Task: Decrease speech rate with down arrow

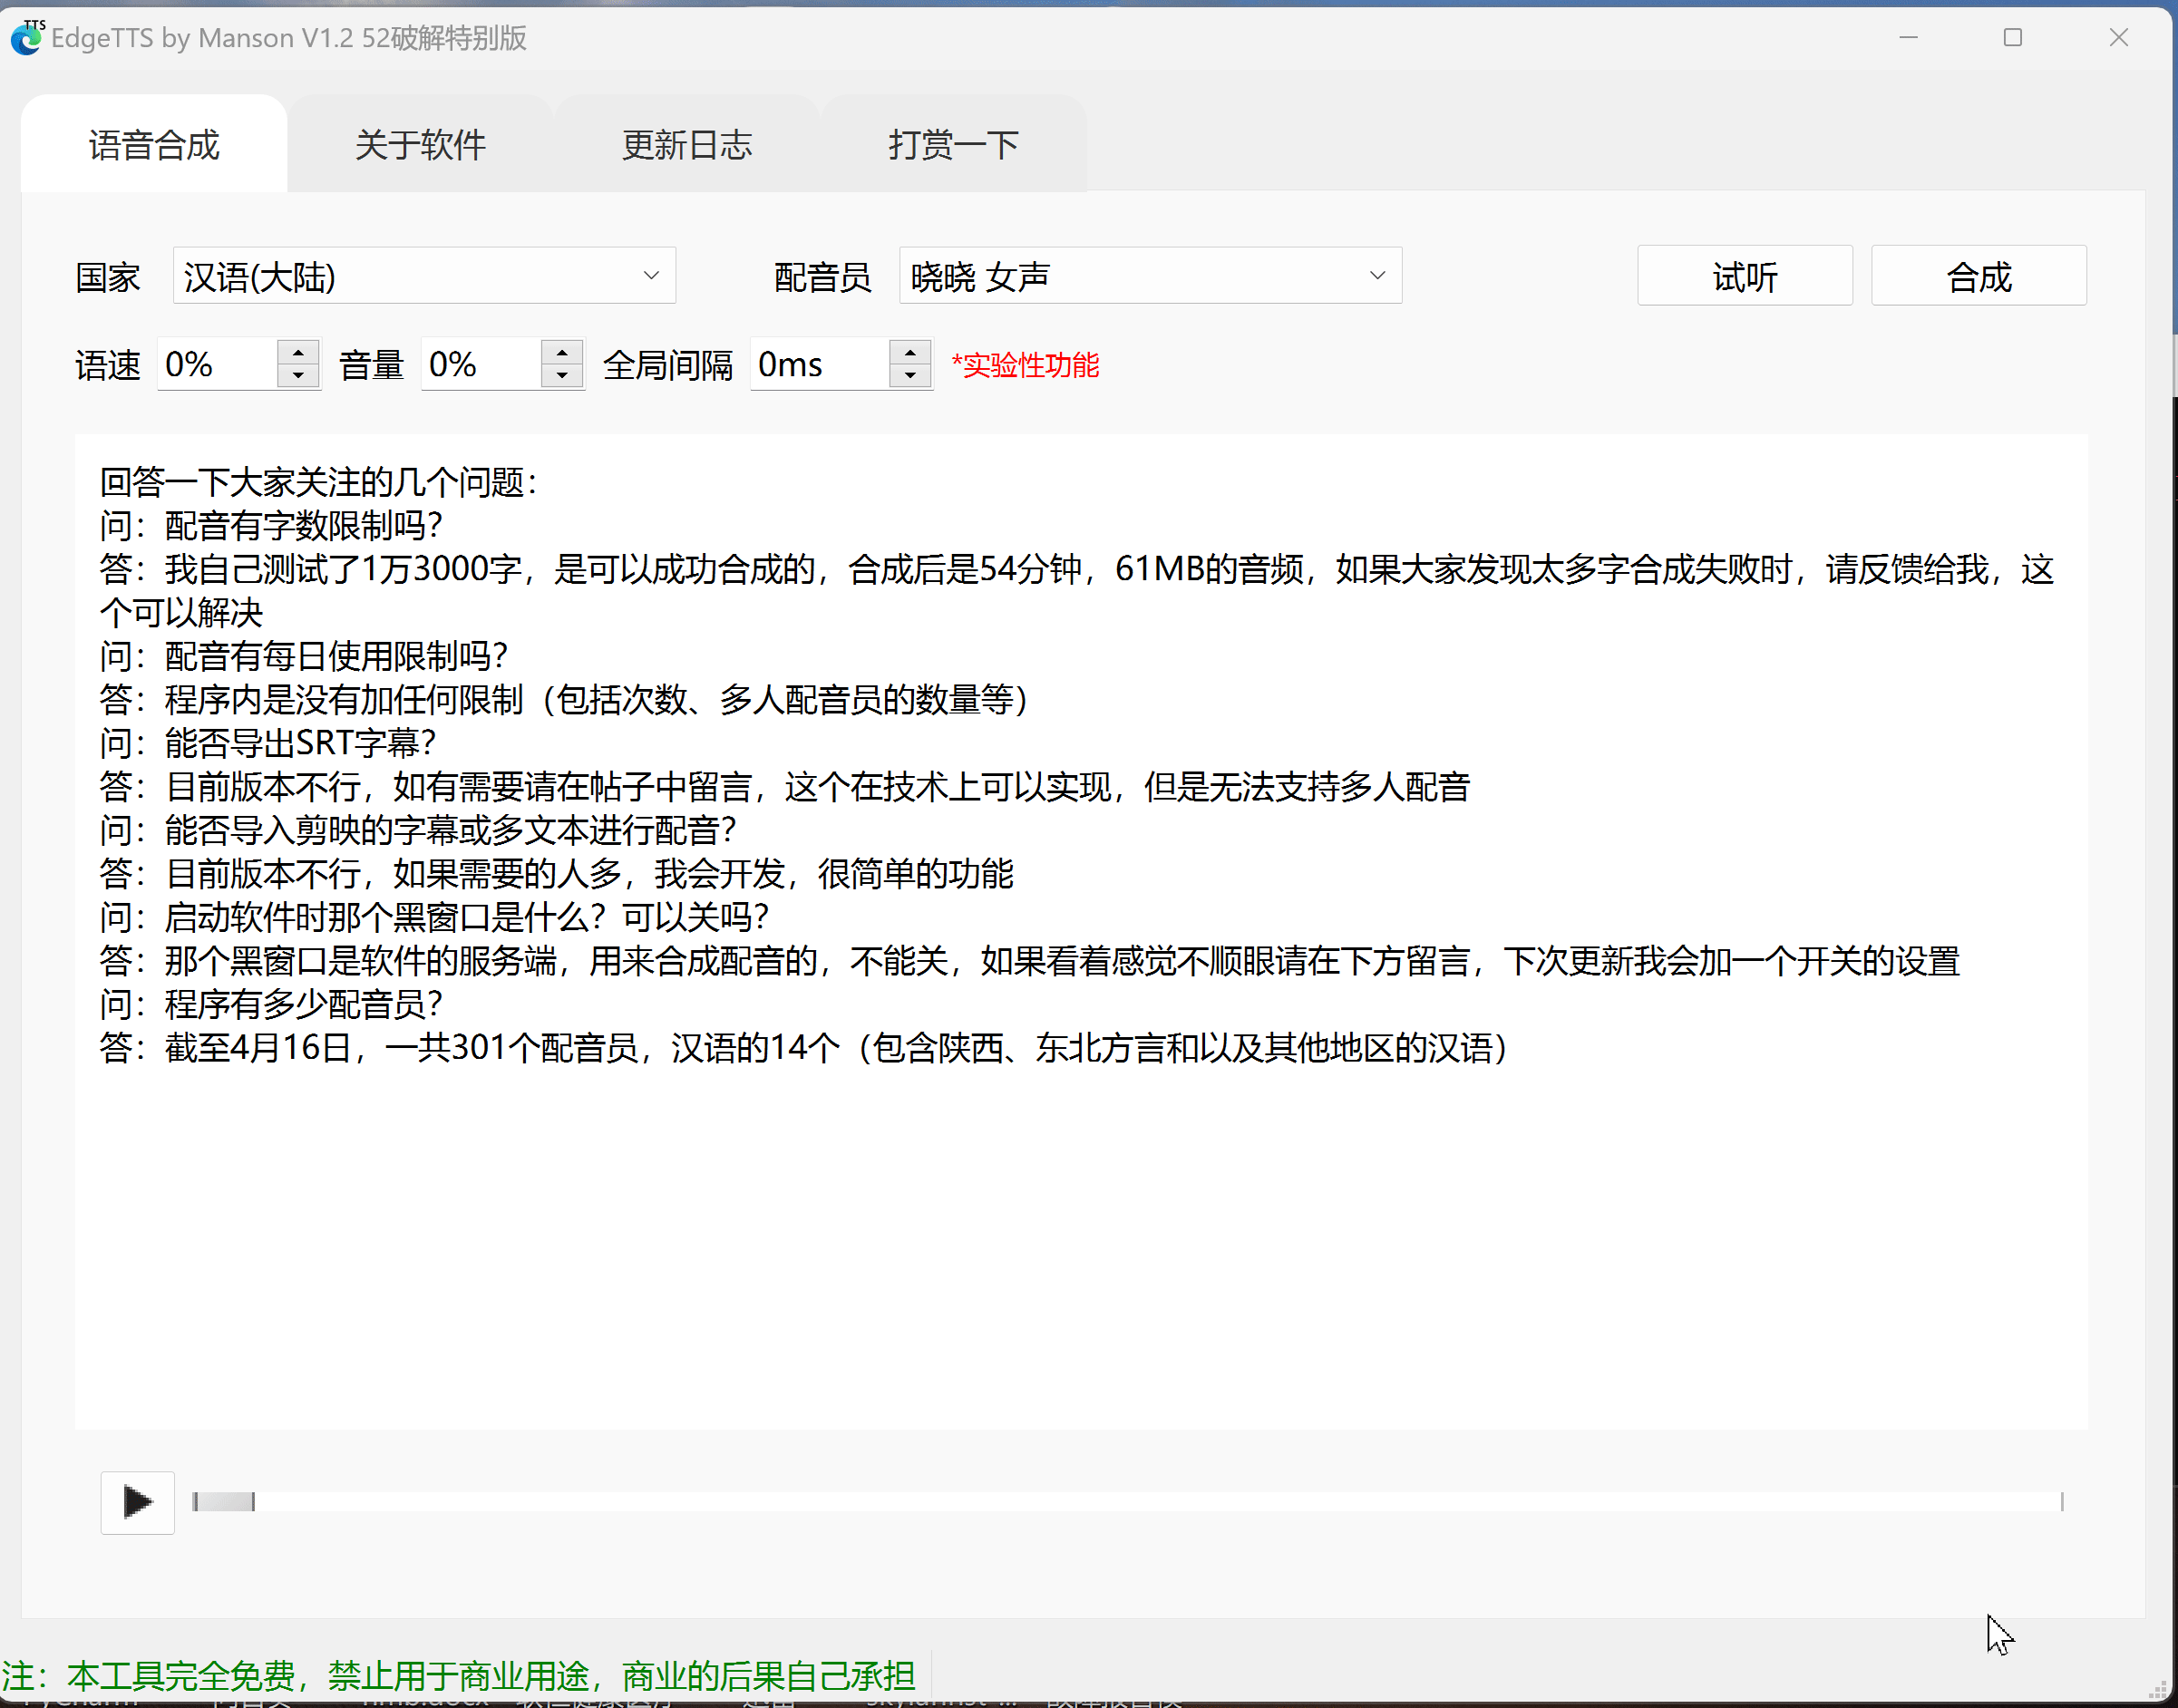Action: [x=298, y=376]
